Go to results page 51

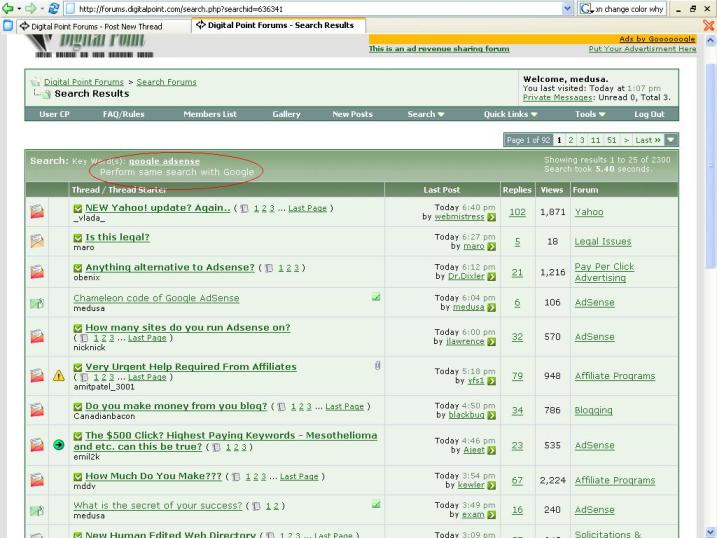click(x=612, y=140)
